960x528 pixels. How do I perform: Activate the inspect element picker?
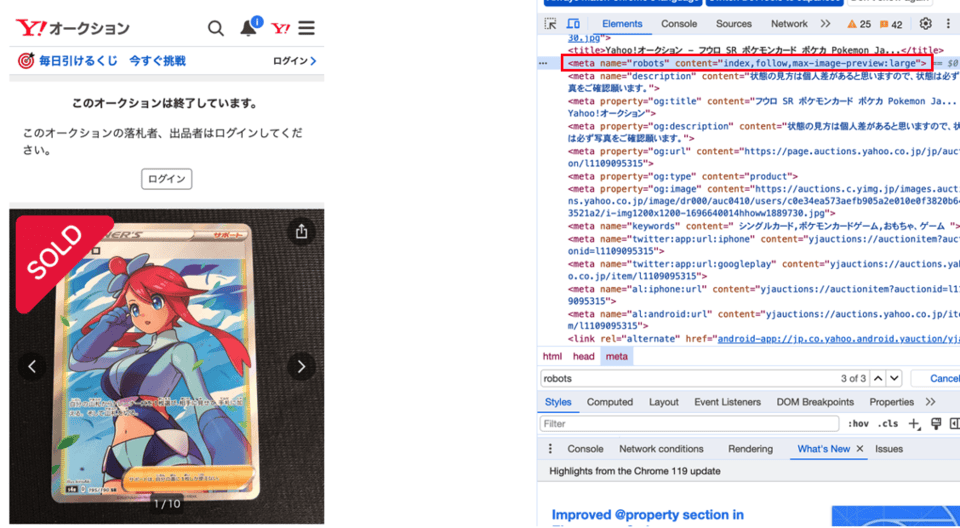[x=550, y=24]
